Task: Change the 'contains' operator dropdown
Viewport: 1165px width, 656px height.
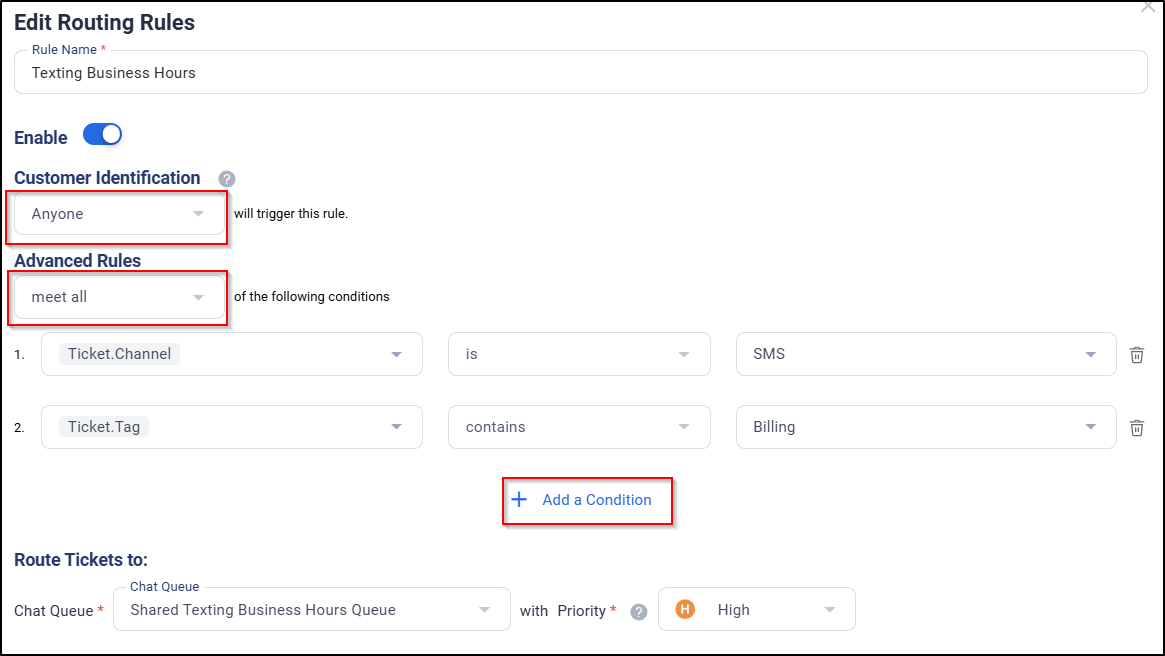Action: tap(579, 427)
